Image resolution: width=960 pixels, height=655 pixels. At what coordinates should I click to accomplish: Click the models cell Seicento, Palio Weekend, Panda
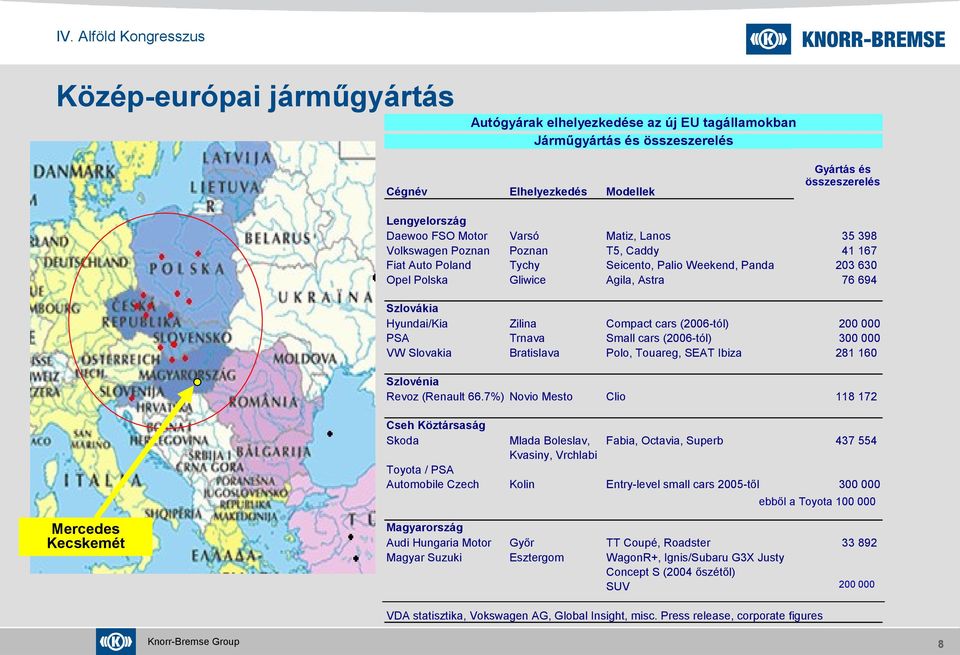pos(690,265)
